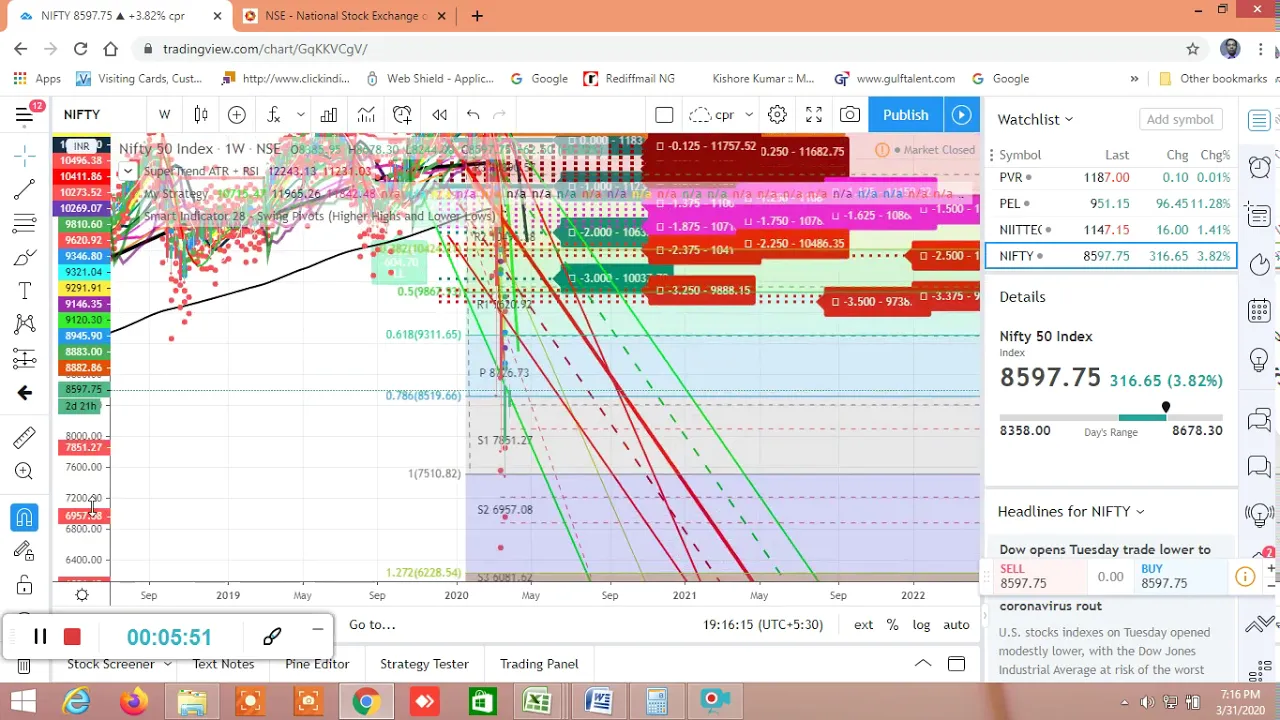This screenshot has height=720, width=1280.
Task: Enter fullscreen chart mode
Action: [814, 115]
